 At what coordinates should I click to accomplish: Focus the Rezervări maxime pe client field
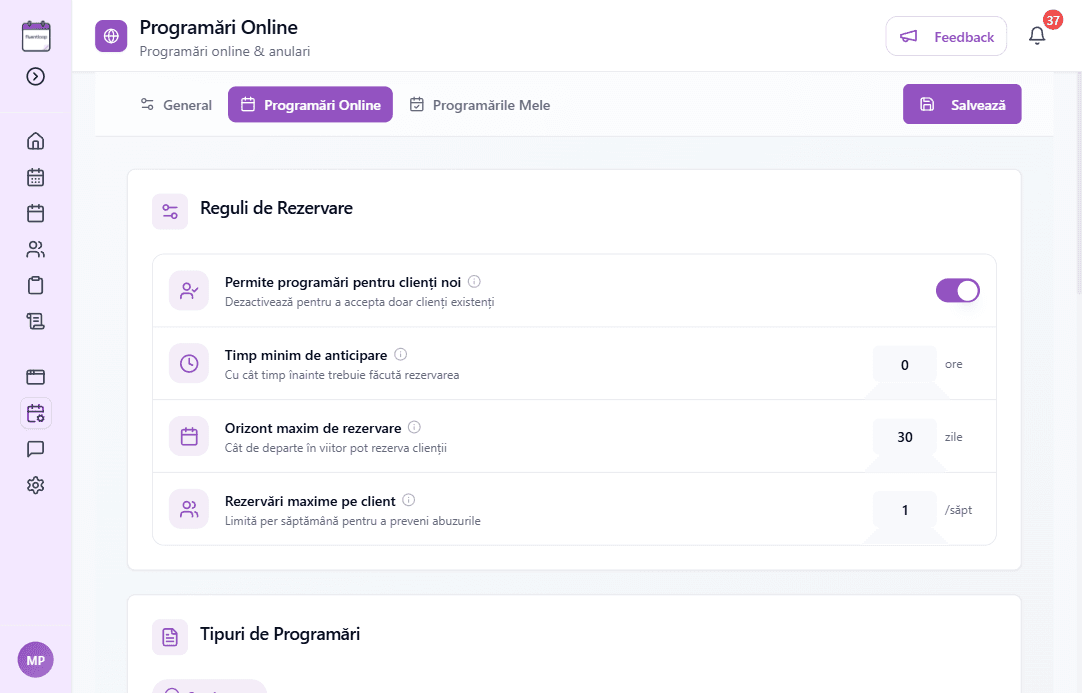click(x=905, y=510)
